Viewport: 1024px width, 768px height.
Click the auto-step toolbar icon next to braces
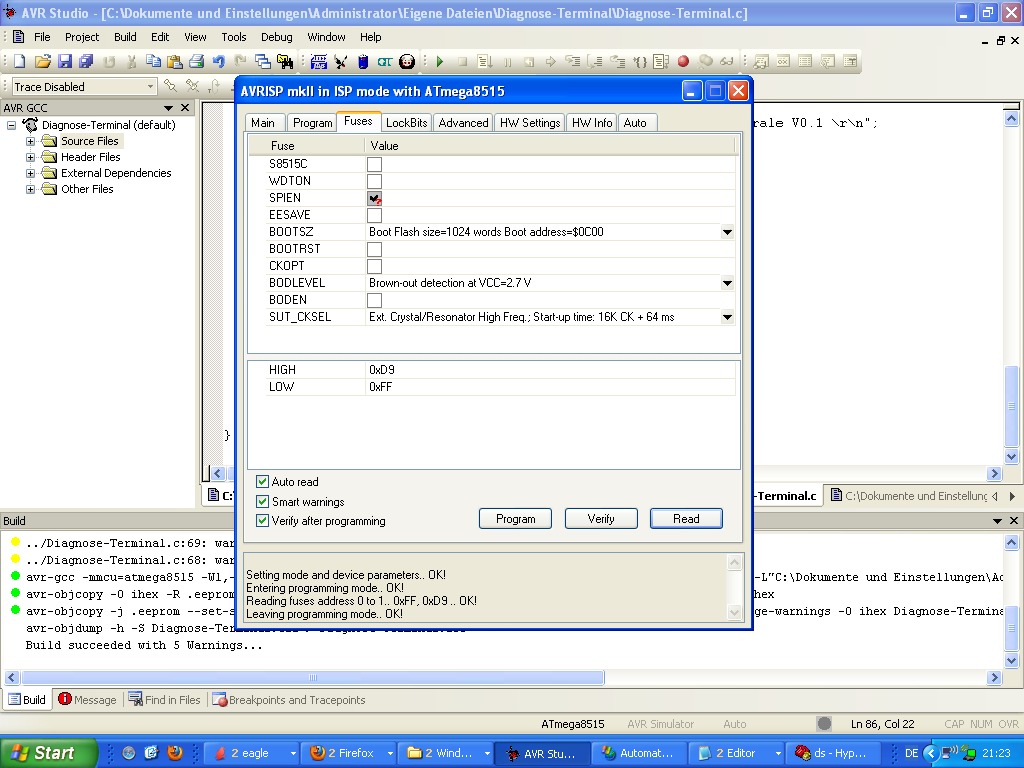pyautogui.click(x=661, y=61)
